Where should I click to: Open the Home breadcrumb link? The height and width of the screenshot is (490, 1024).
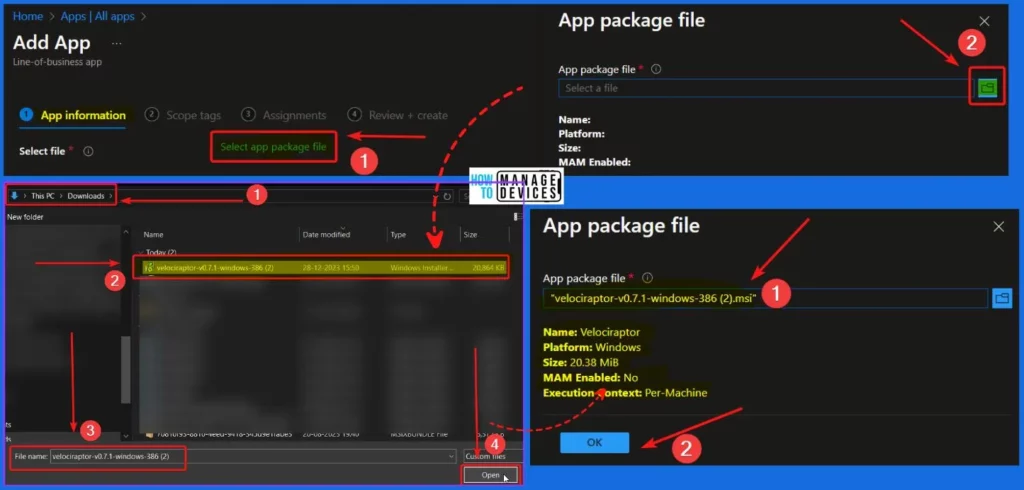(27, 16)
